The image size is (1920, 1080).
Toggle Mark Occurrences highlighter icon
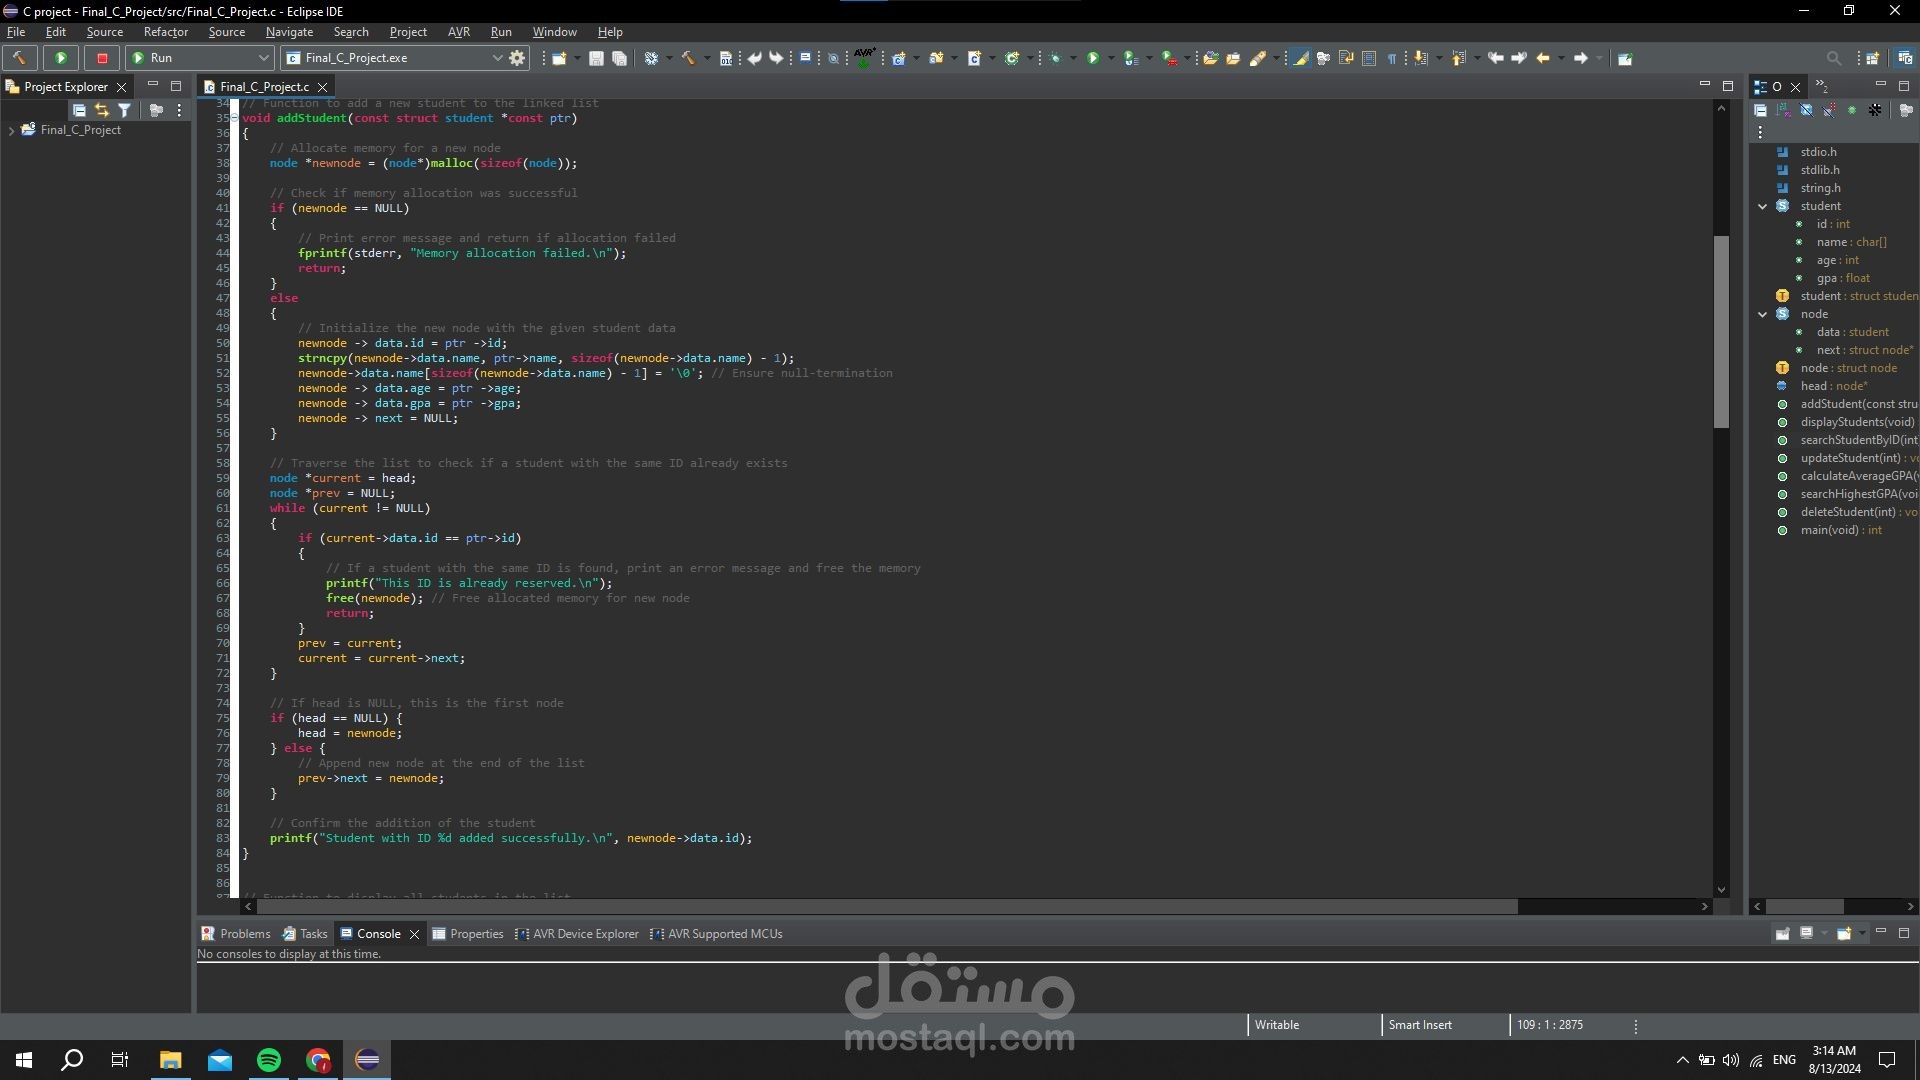(x=1300, y=58)
